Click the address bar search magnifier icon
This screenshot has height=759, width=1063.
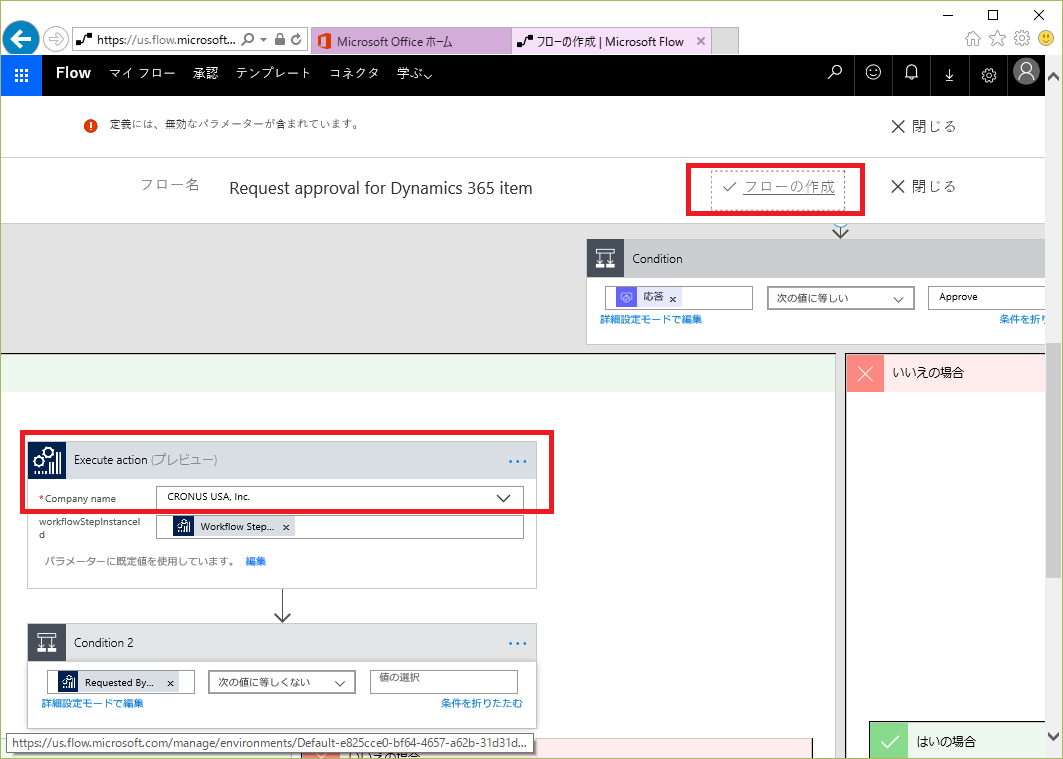(248, 39)
